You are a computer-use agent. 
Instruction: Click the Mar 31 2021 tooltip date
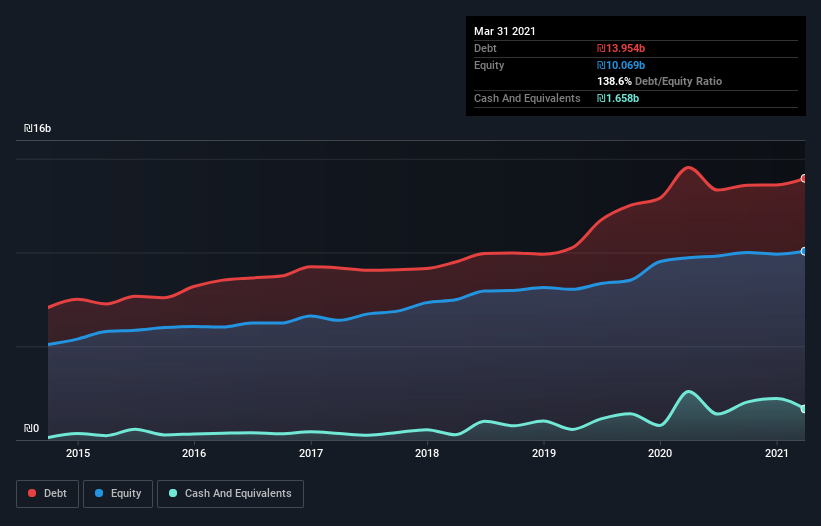505,31
